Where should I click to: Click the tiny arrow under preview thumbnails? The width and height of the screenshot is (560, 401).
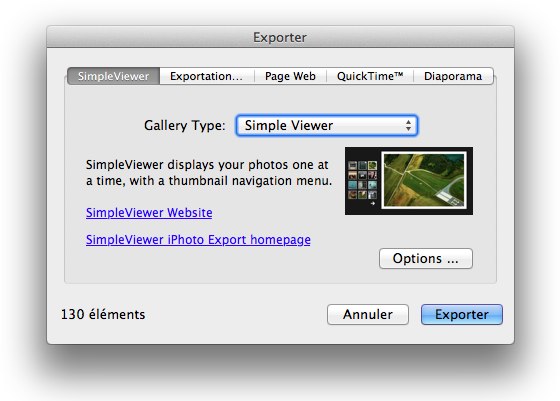tap(373, 204)
